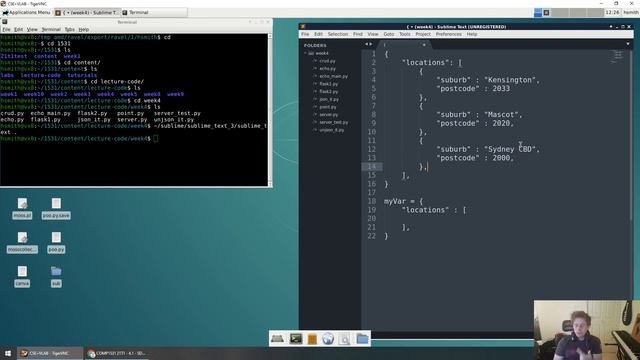Click the myVar text on line 18

pos(395,201)
